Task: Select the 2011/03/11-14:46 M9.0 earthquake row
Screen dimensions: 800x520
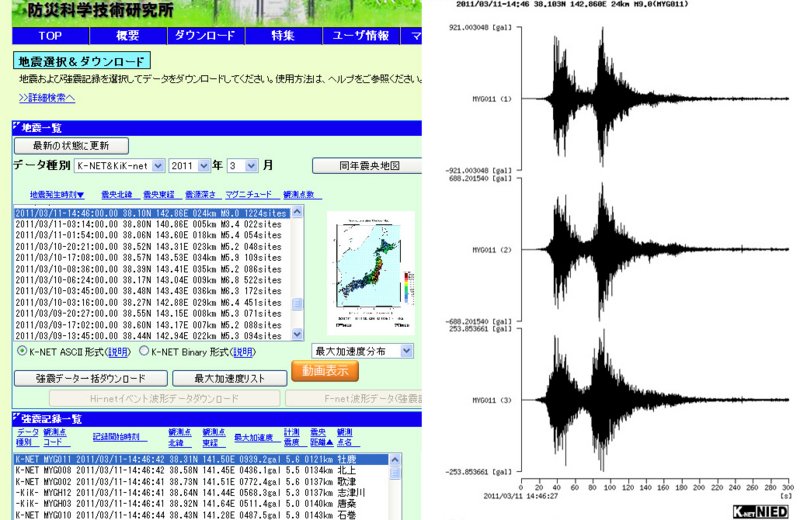Action: (x=152, y=213)
